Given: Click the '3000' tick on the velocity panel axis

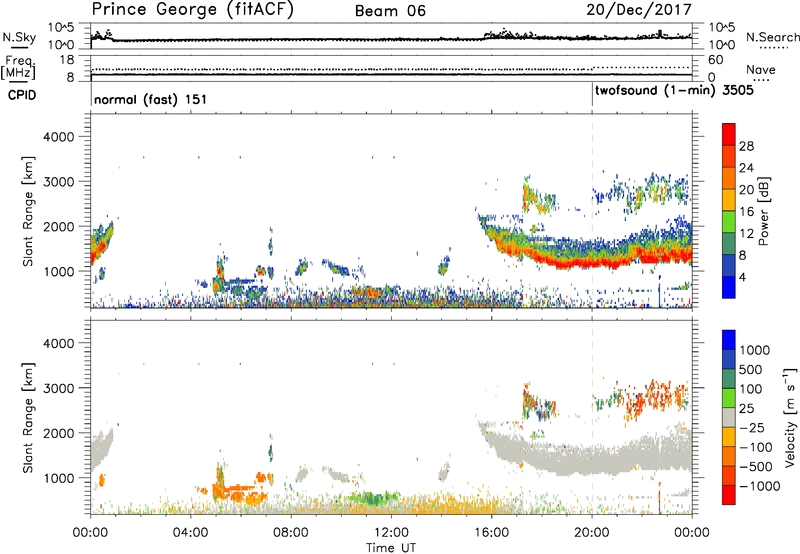Looking at the screenshot, I should 58,388.
